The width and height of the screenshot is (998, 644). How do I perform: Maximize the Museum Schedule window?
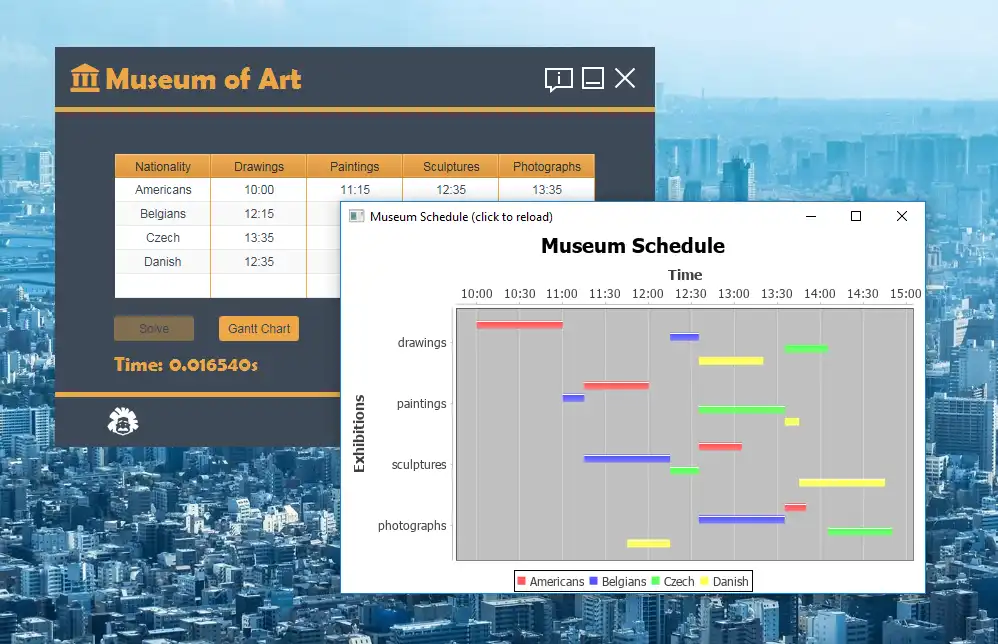(856, 216)
